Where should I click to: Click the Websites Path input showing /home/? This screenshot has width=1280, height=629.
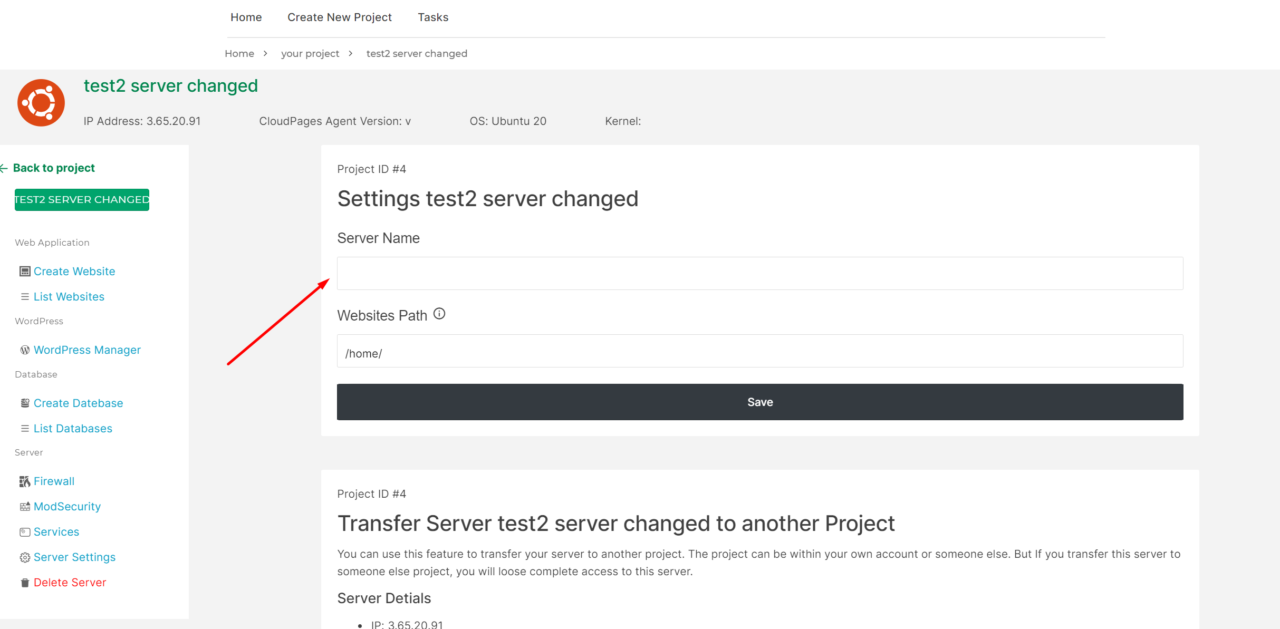(760, 351)
